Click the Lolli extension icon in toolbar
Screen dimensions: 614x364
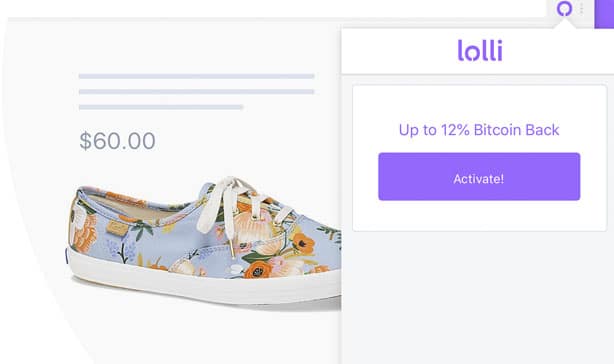point(564,8)
